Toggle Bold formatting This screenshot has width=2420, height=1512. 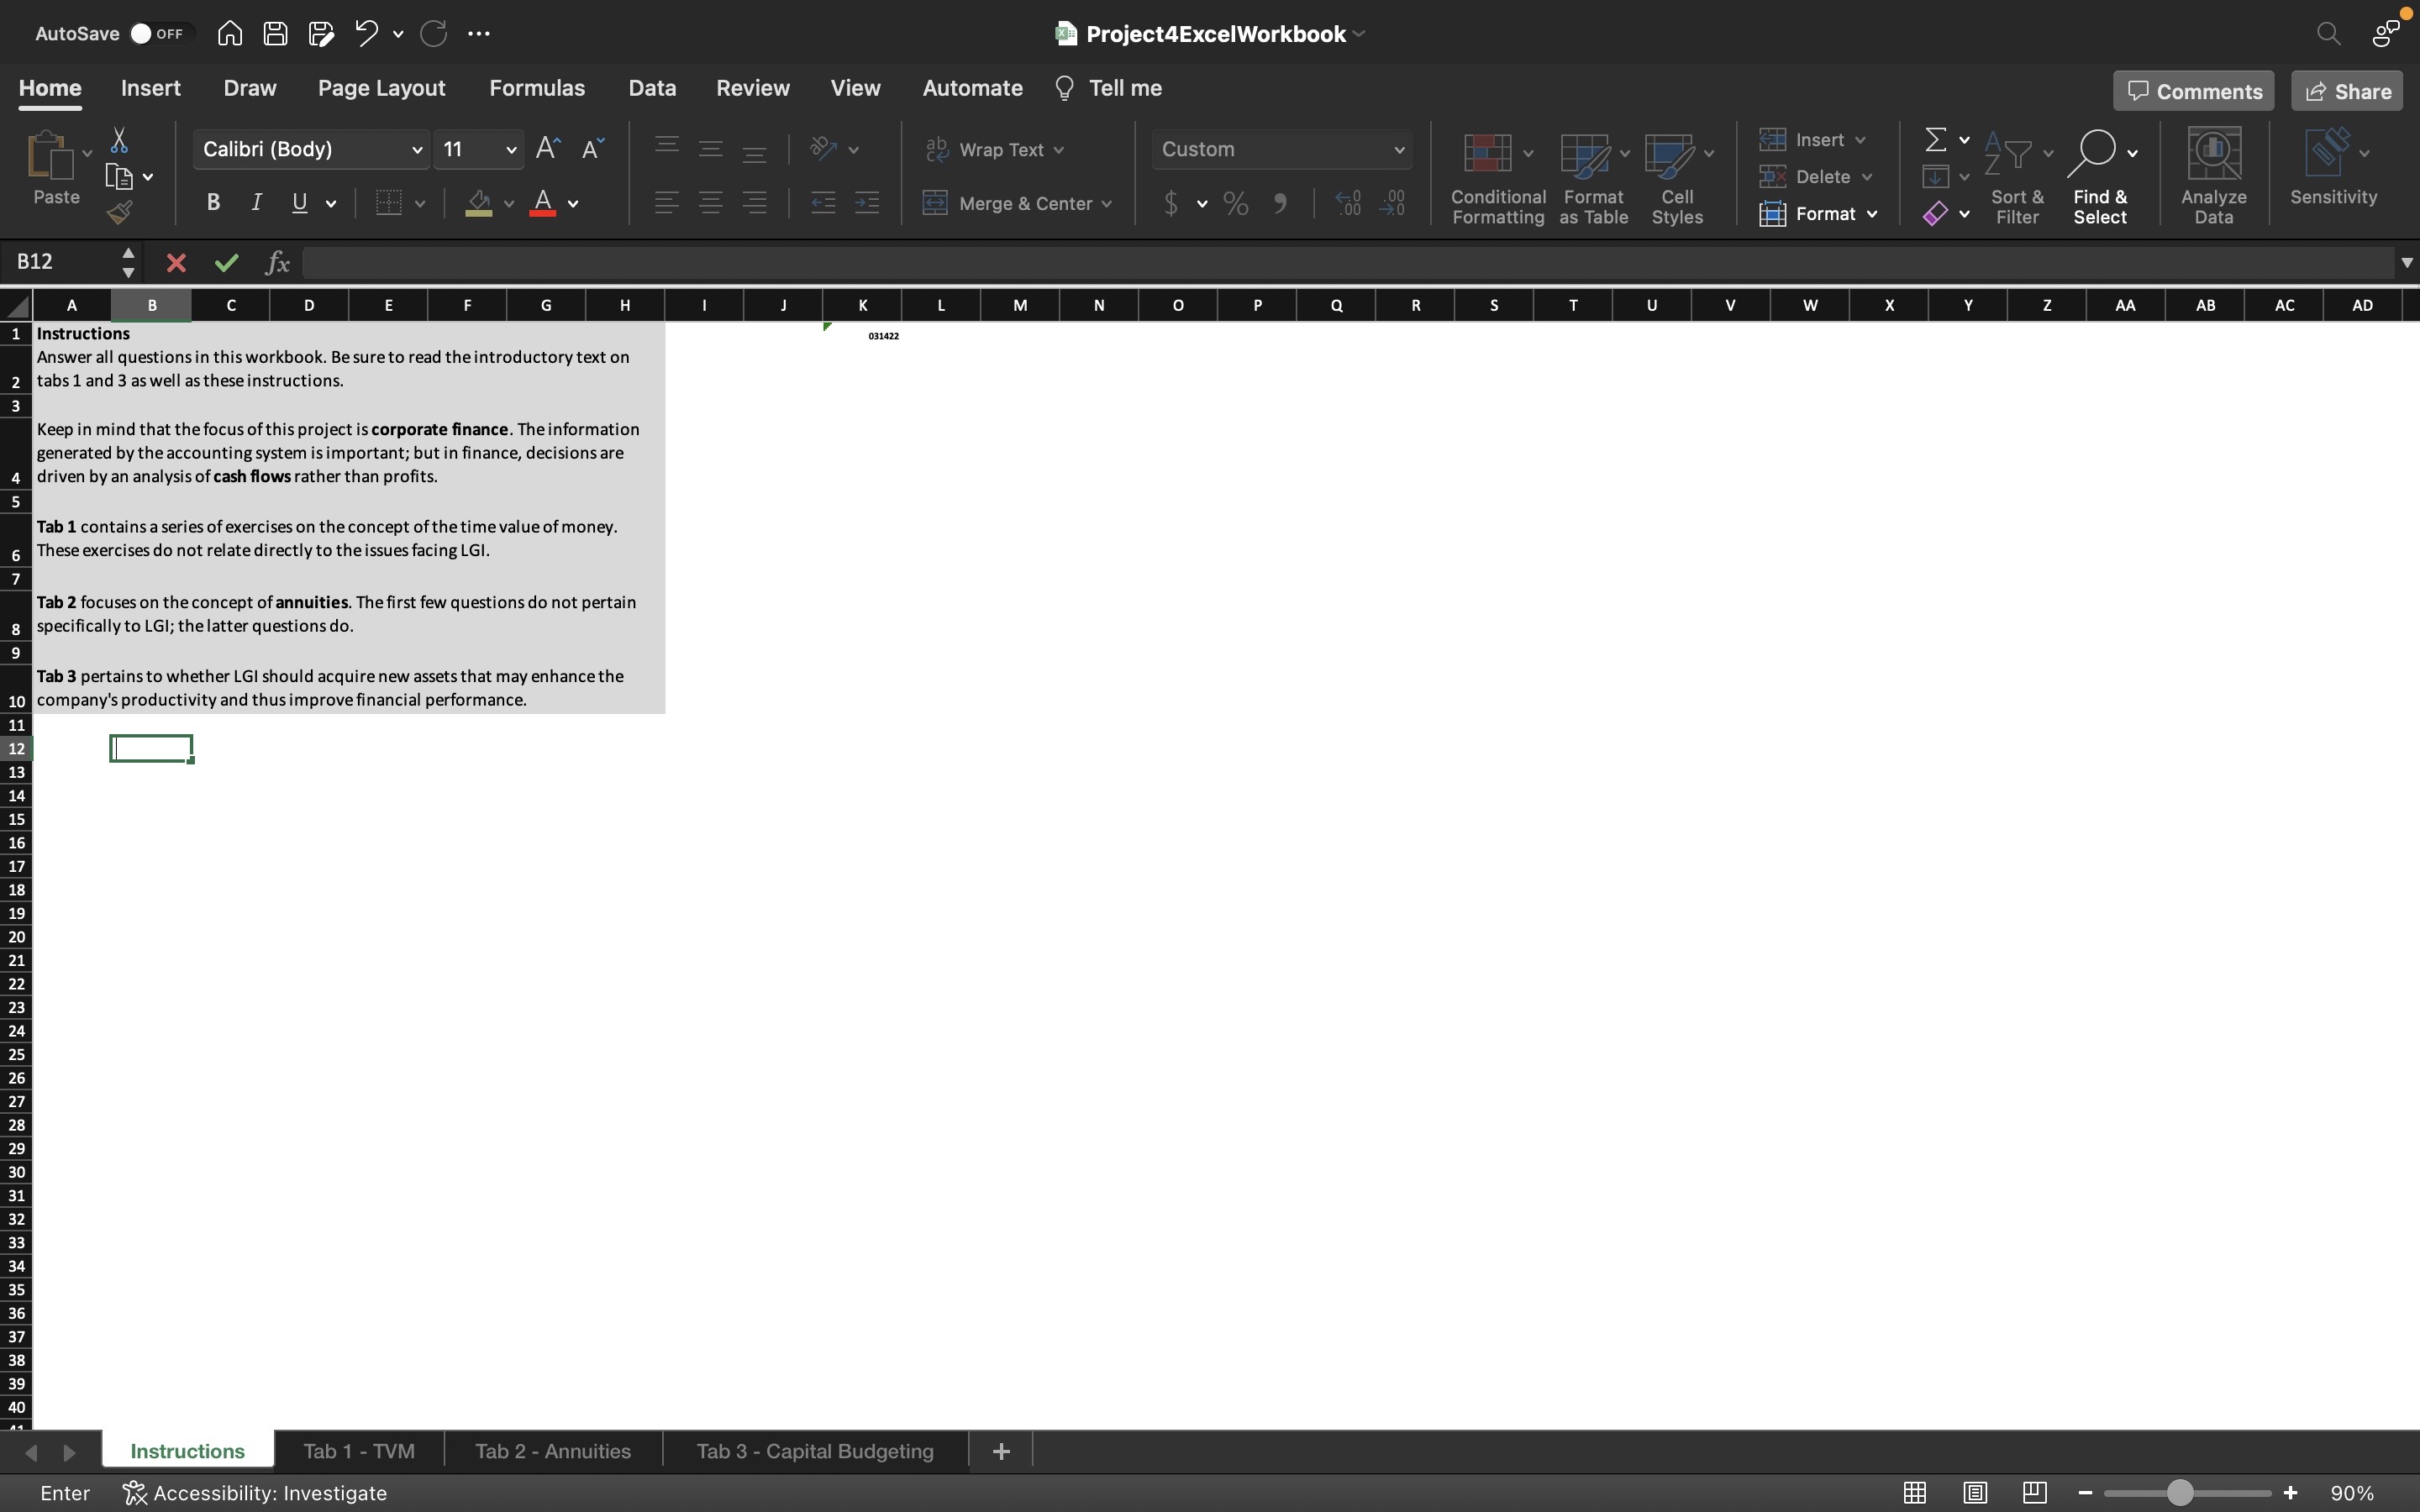213,203
